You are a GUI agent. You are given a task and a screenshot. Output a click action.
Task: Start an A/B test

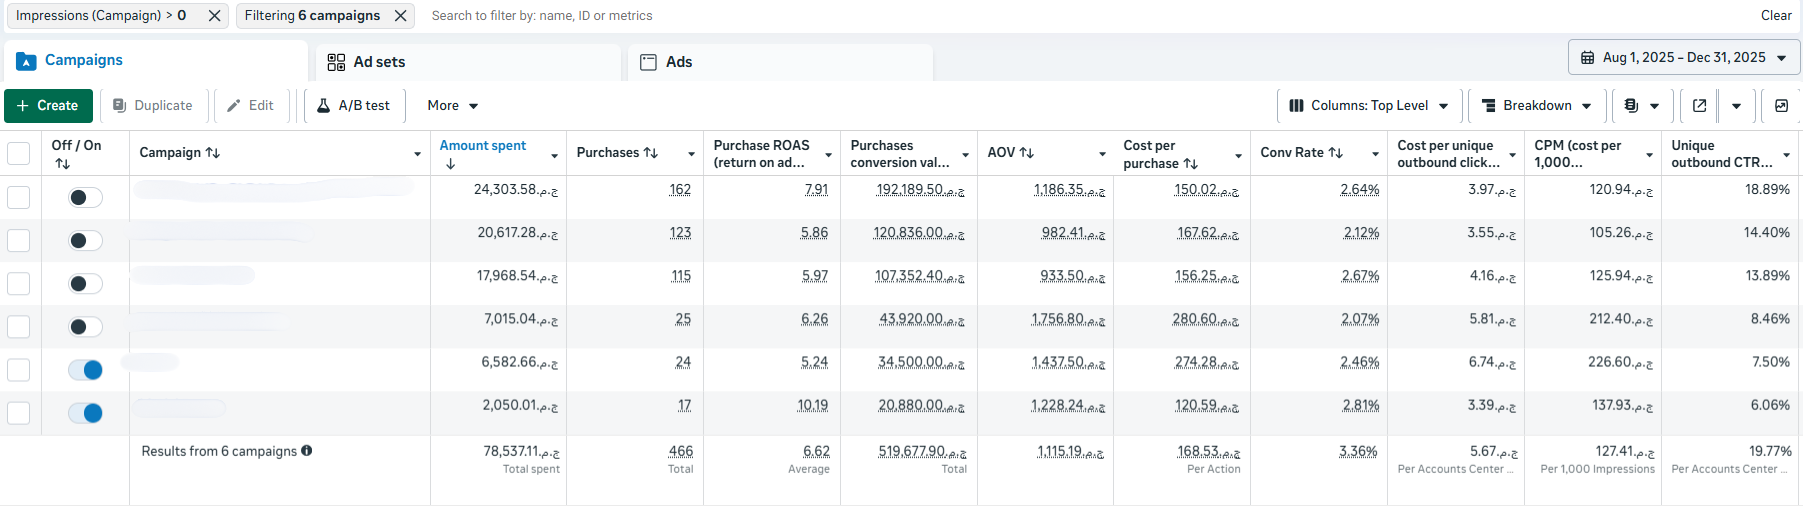pos(354,106)
